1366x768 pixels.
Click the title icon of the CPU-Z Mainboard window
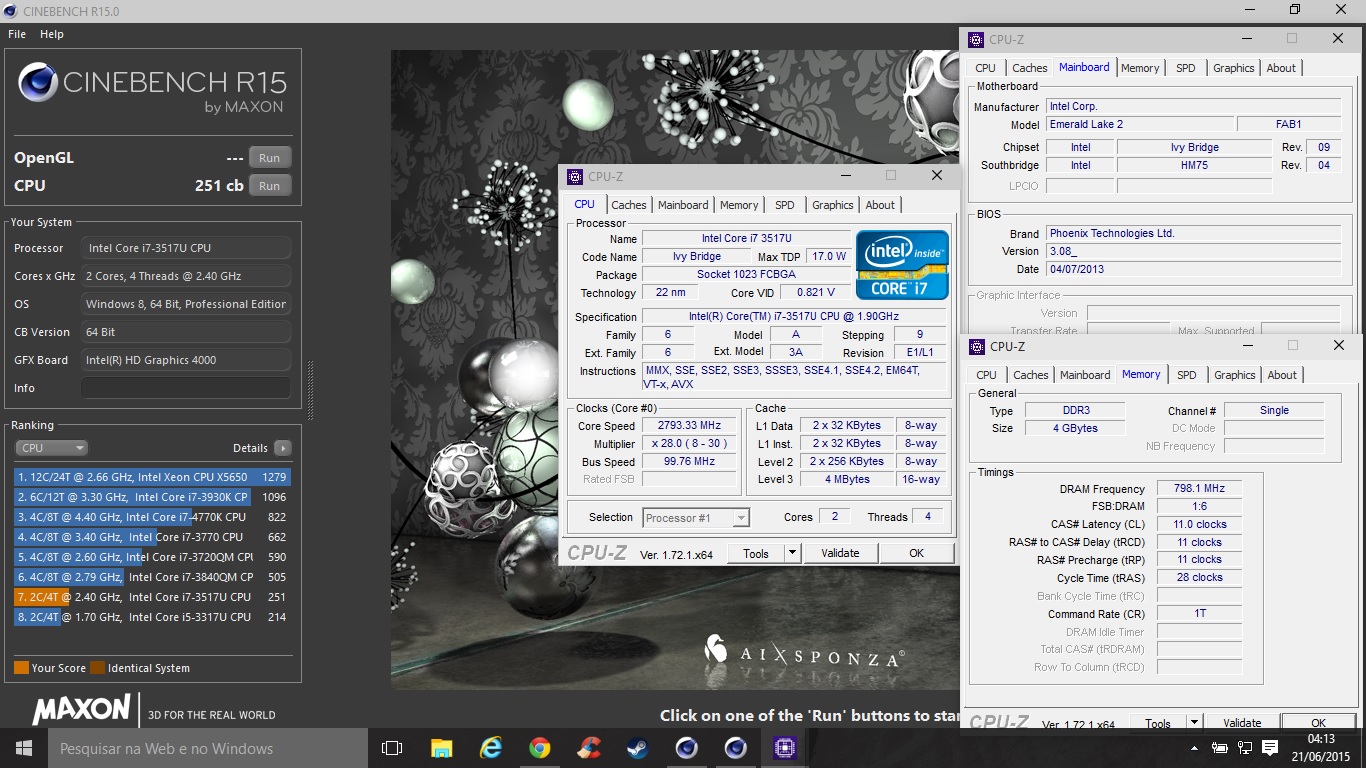tap(975, 40)
